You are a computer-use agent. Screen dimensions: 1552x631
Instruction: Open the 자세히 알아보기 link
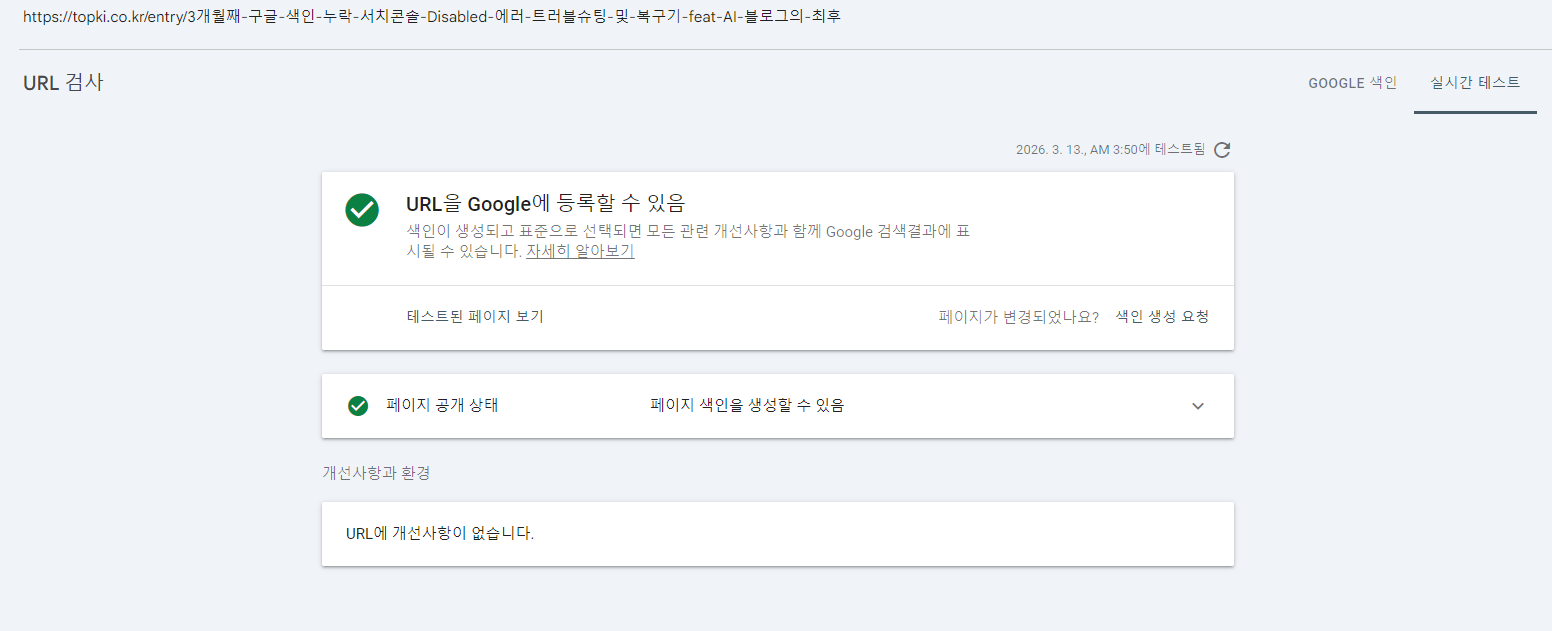[580, 251]
